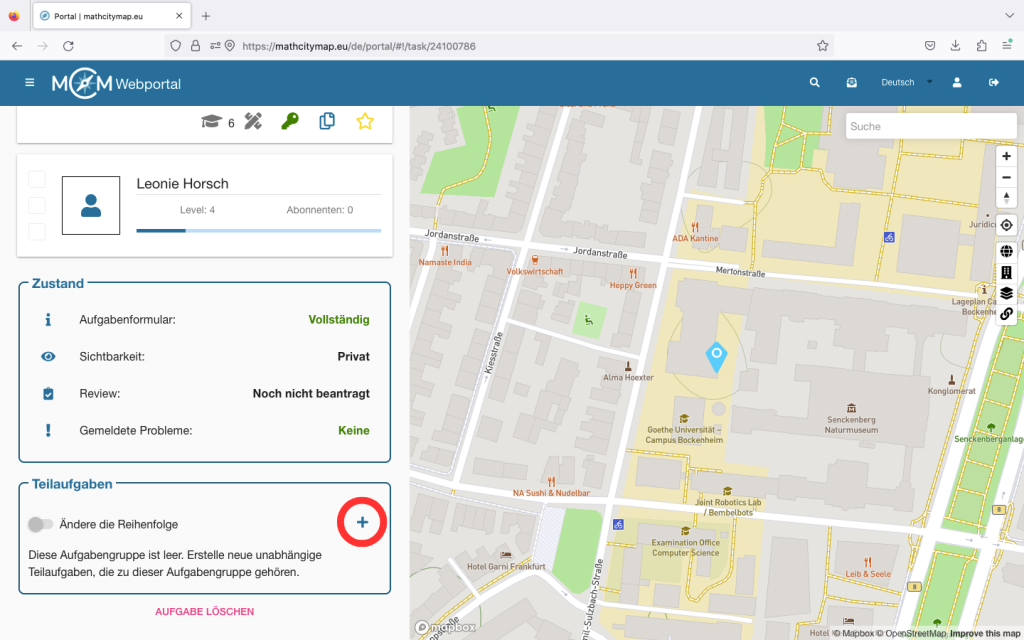Click the 'Improve this map' link
Image resolution: width=1024 pixels, height=640 pixels.
[x=985, y=634]
